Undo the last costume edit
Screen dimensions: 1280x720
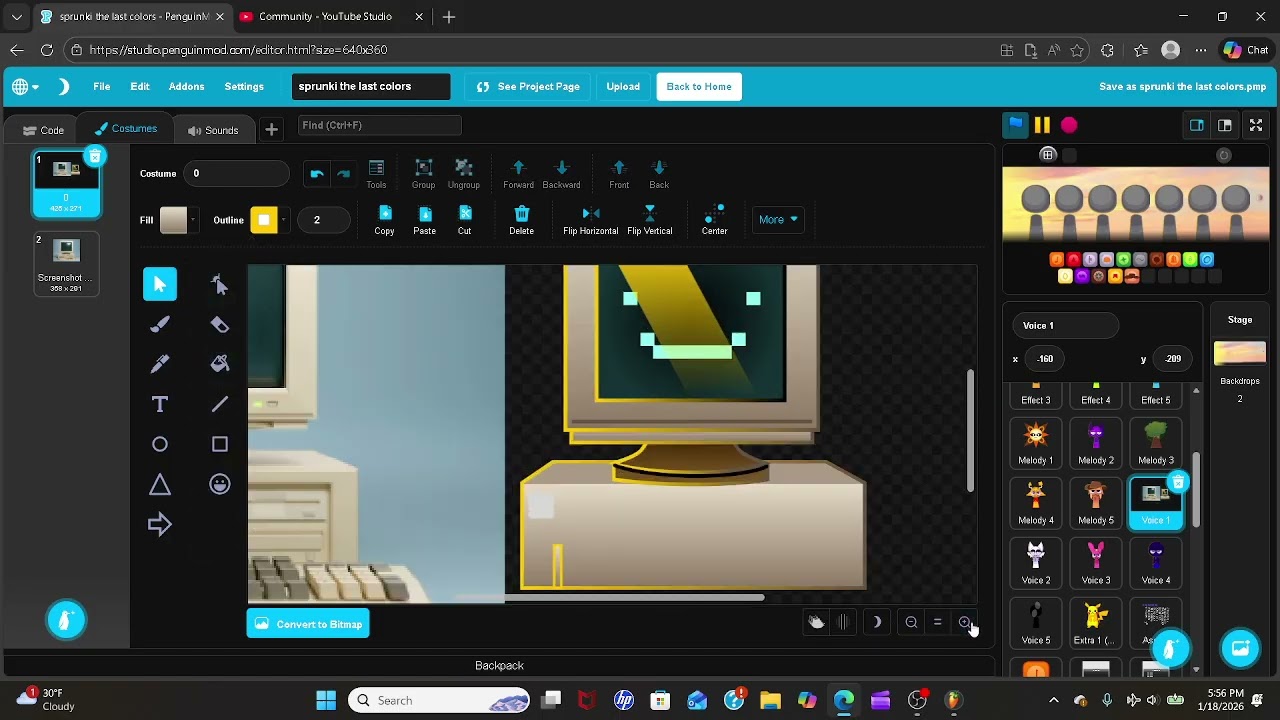[x=317, y=174]
